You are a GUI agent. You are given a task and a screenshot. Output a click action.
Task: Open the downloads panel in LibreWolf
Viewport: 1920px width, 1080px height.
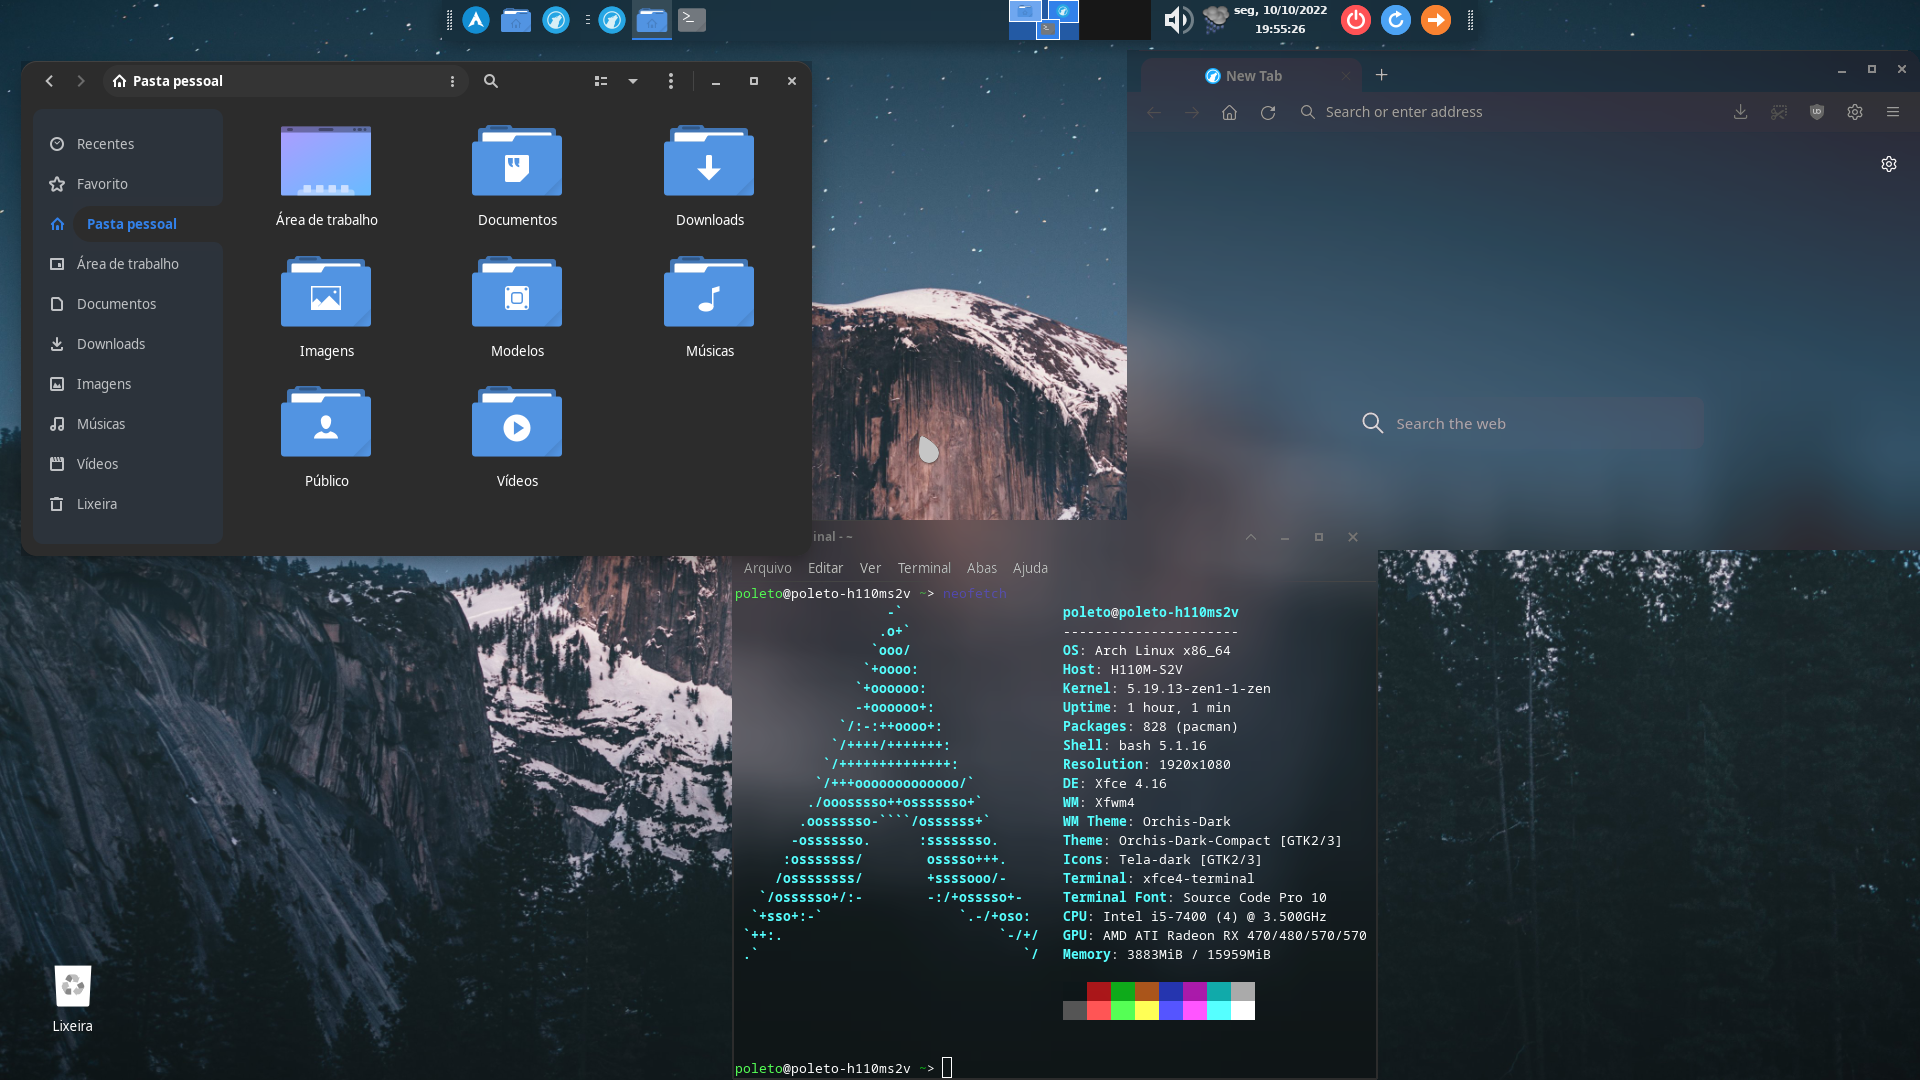(x=1741, y=112)
